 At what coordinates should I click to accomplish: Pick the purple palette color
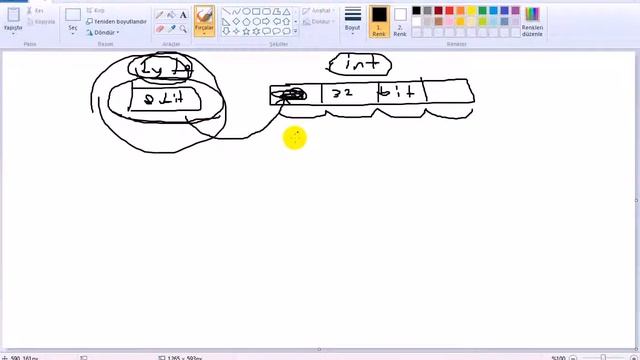516,11
